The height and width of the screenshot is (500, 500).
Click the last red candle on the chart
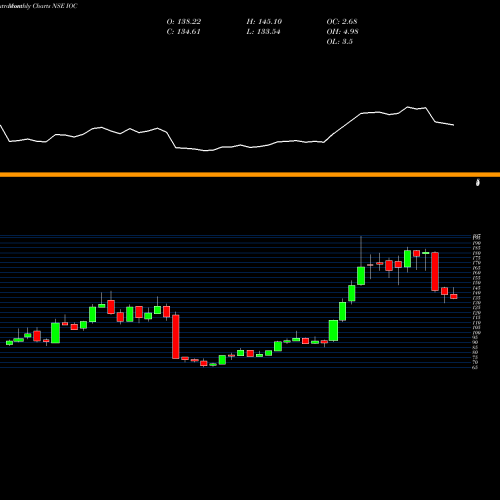454,296
